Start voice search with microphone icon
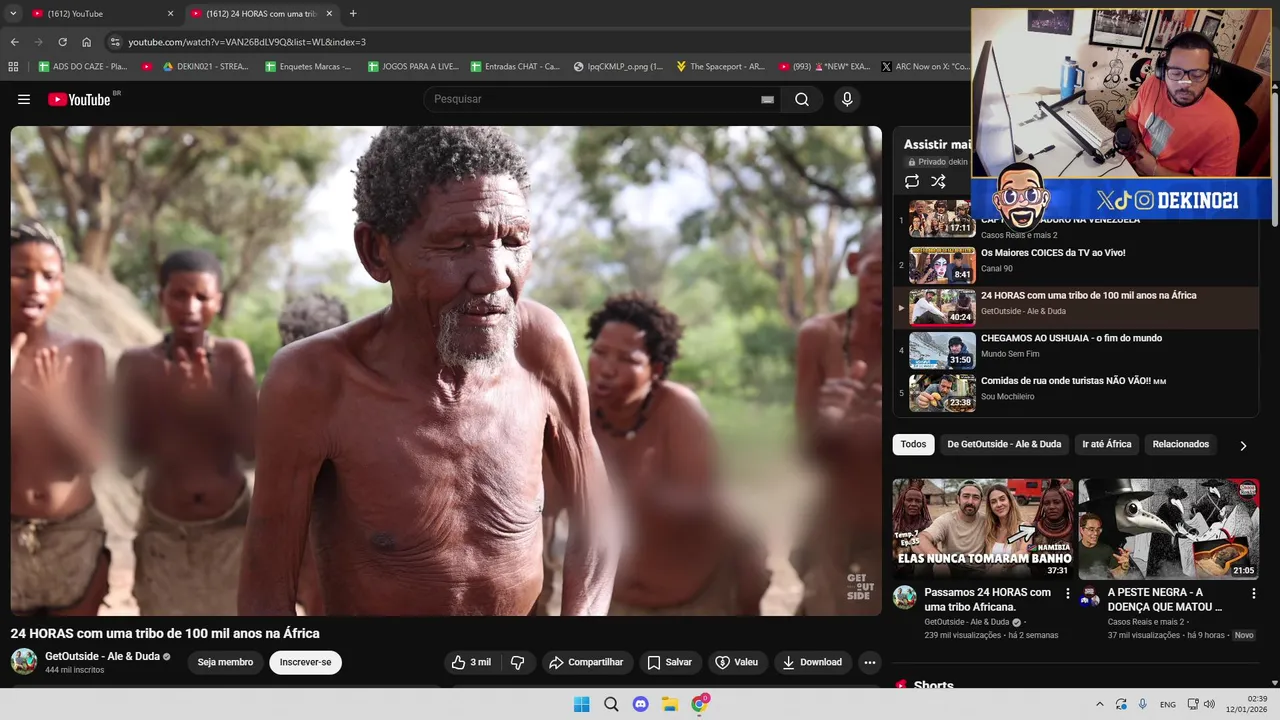The width and height of the screenshot is (1280, 720). coord(847,99)
